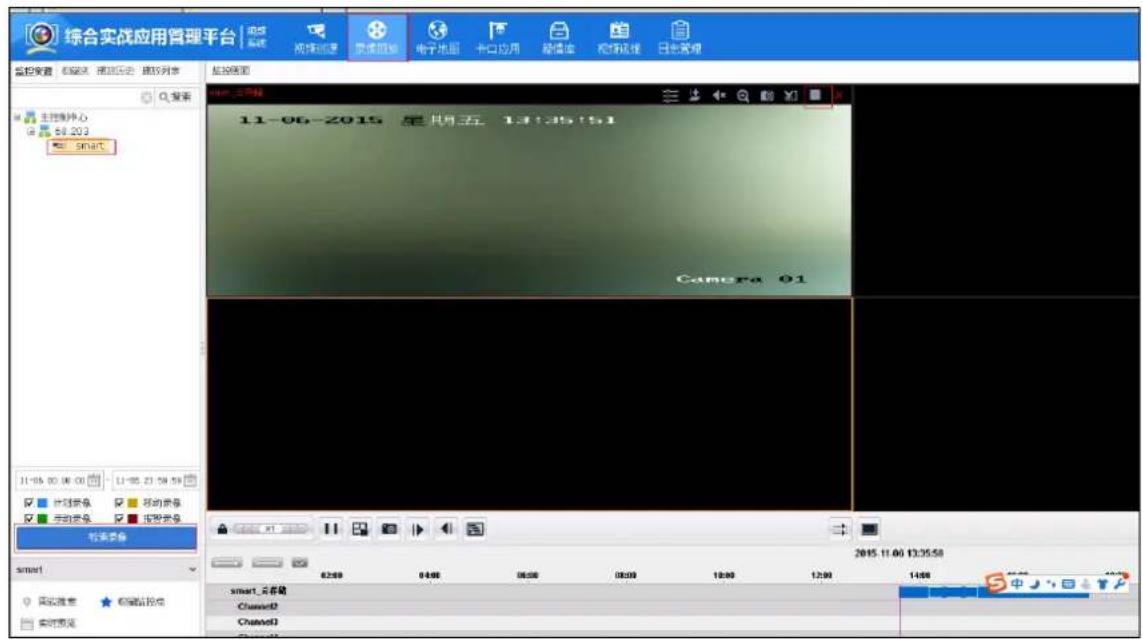This screenshot has width=1143, height=639.
Task: Click the first small button above the timeline
Action: click(226, 563)
